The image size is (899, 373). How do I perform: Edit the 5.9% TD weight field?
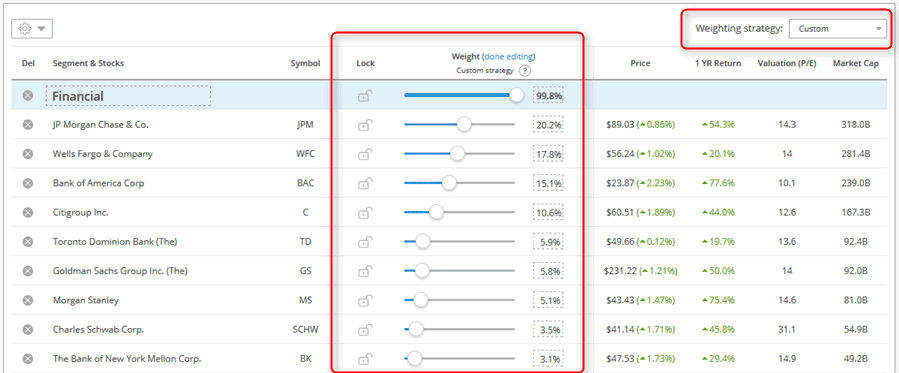(x=548, y=242)
